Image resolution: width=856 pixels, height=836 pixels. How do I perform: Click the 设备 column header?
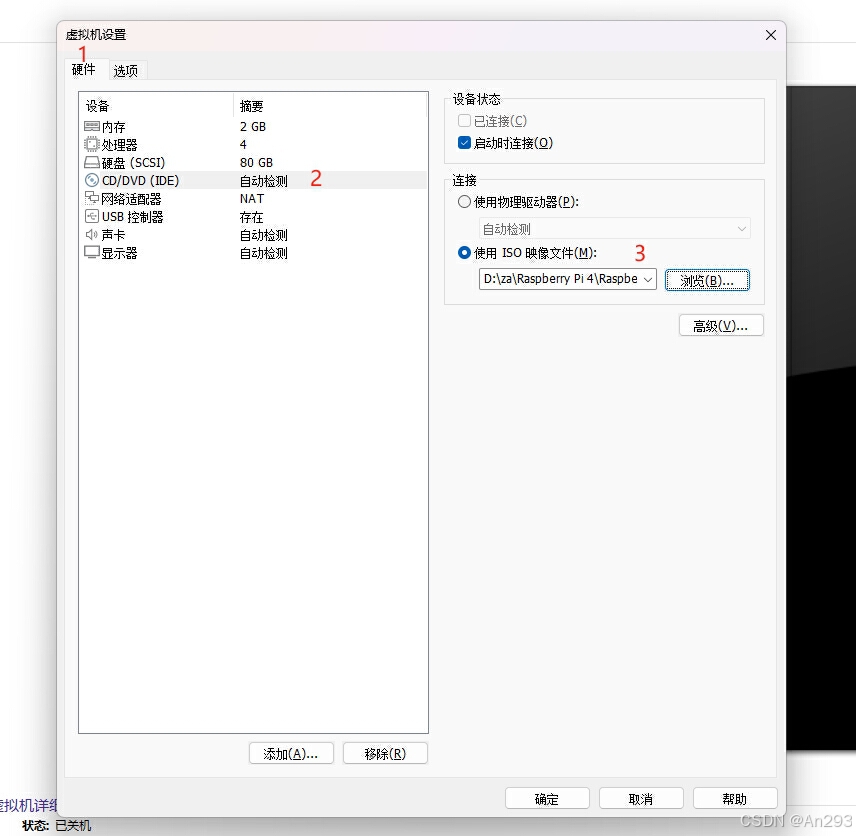tap(98, 106)
